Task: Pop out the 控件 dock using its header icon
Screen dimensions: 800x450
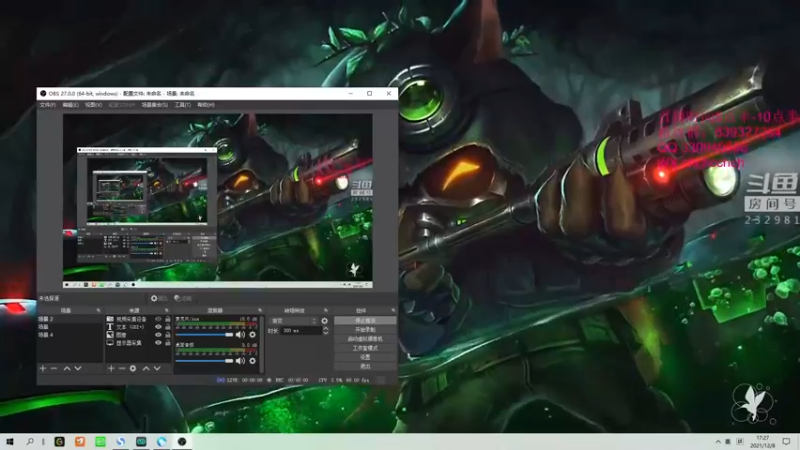Action: [393, 310]
